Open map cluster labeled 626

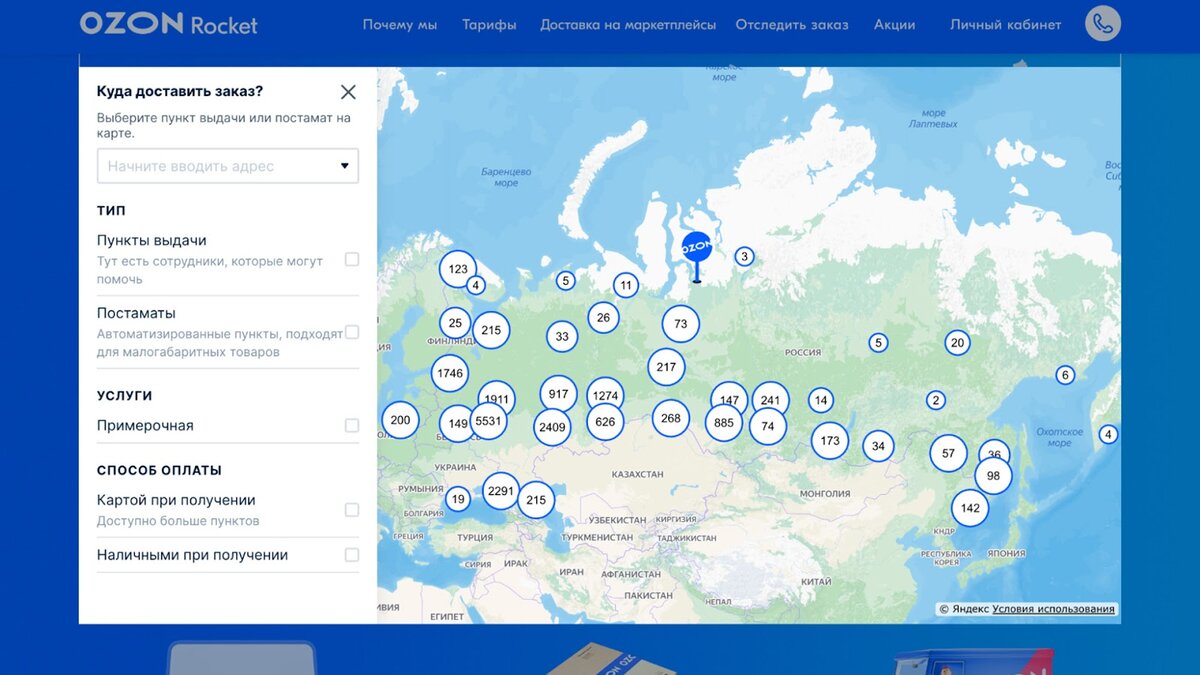click(x=605, y=422)
